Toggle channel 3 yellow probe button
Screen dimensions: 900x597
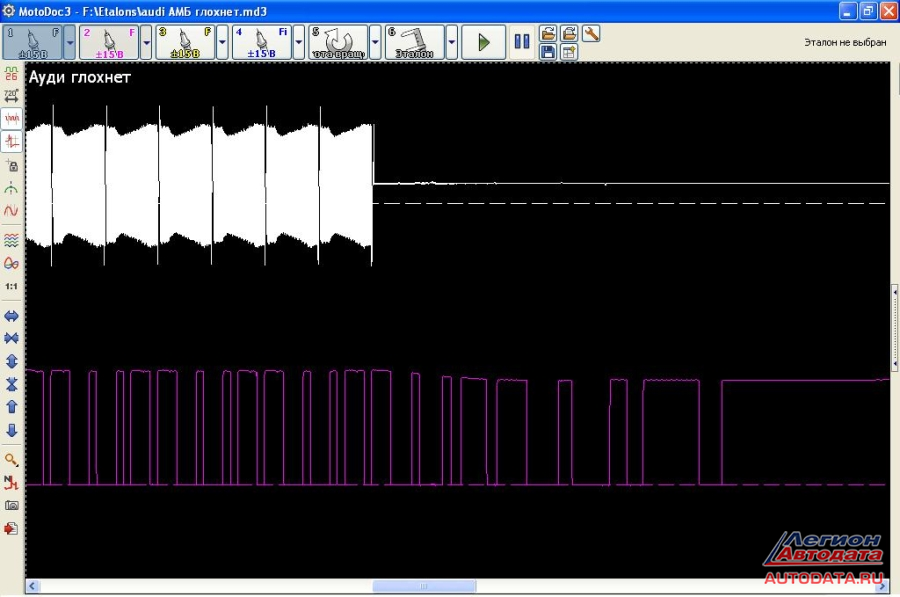(185, 42)
